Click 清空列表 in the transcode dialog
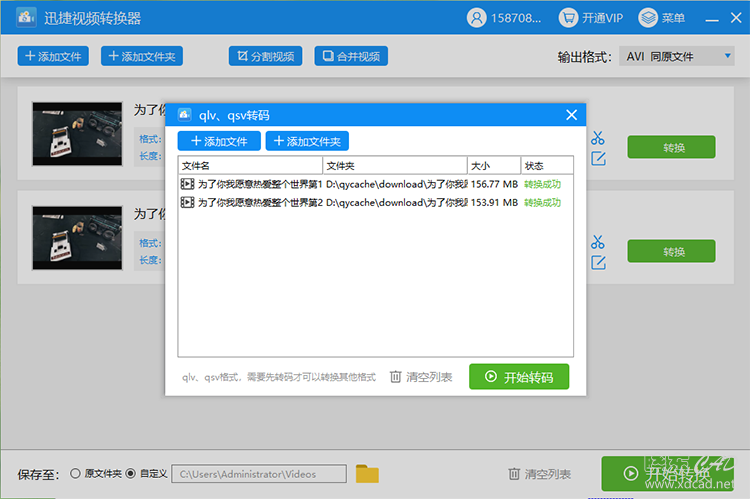Viewport: 750px width, 499px height. pyautogui.click(x=421, y=377)
